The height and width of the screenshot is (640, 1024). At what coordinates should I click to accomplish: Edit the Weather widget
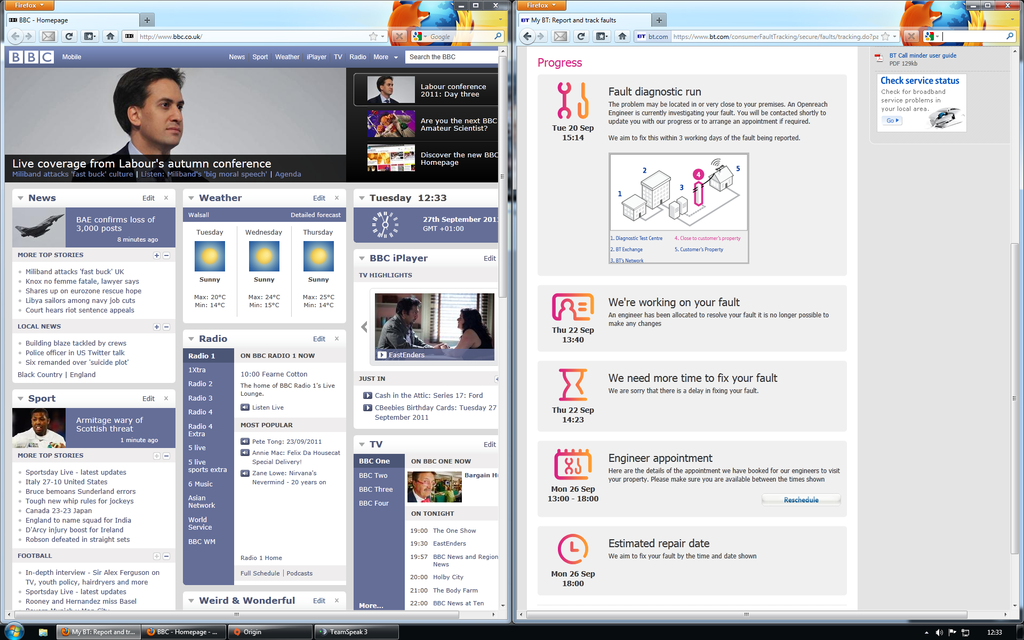pyautogui.click(x=319, y=198)
